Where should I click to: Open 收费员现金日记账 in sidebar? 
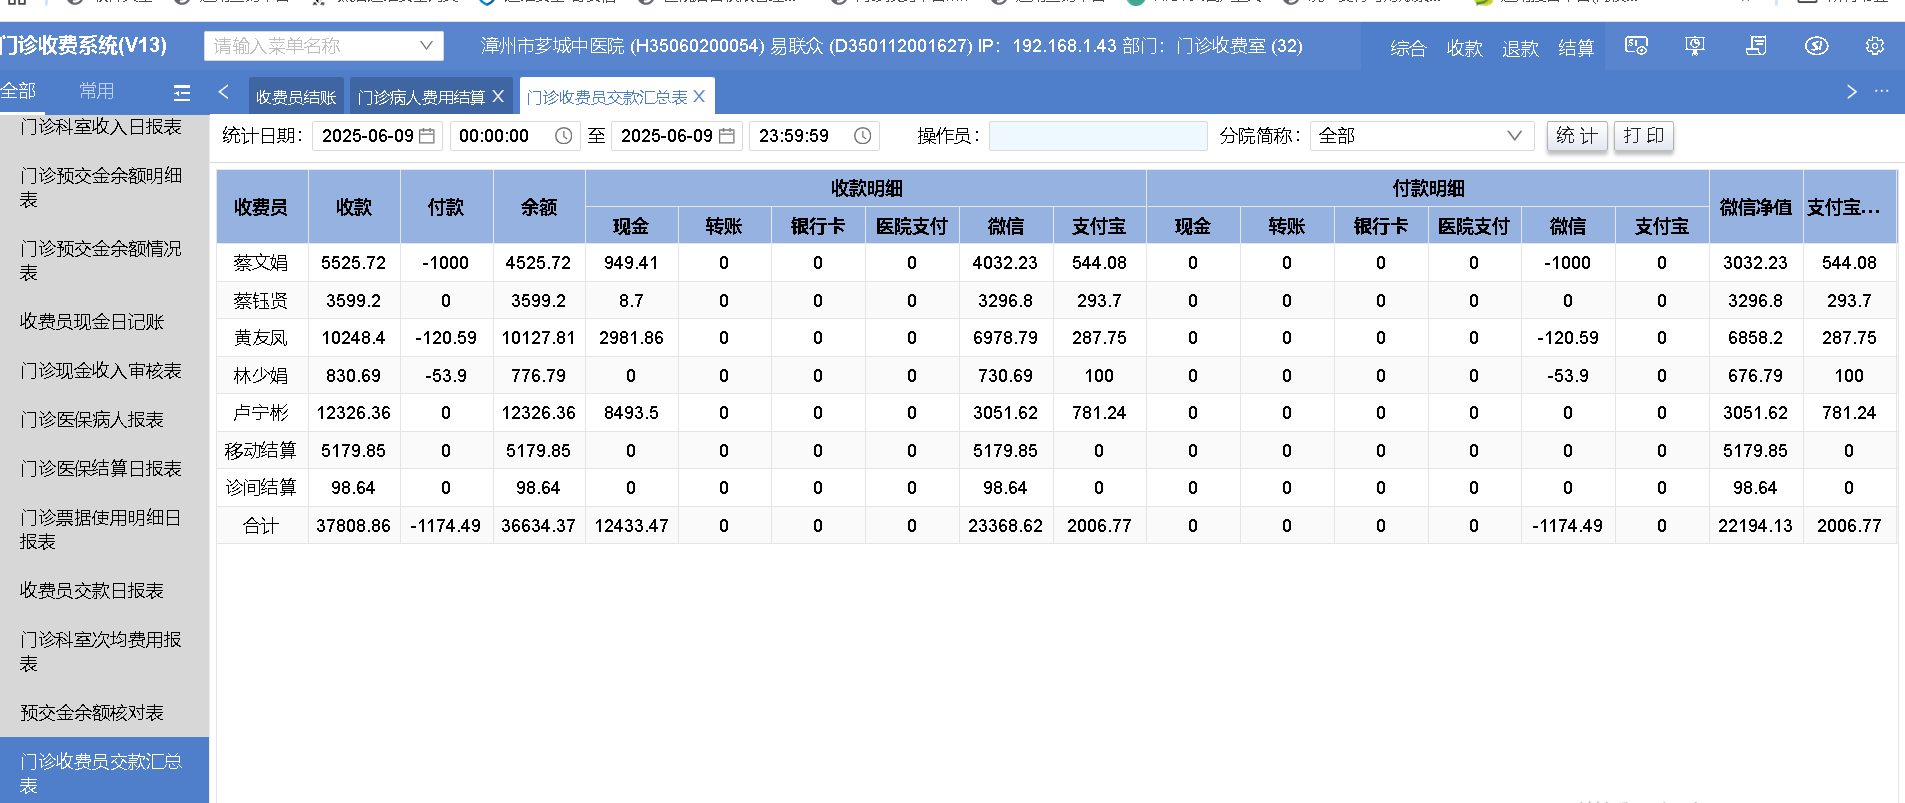[92, 322]
